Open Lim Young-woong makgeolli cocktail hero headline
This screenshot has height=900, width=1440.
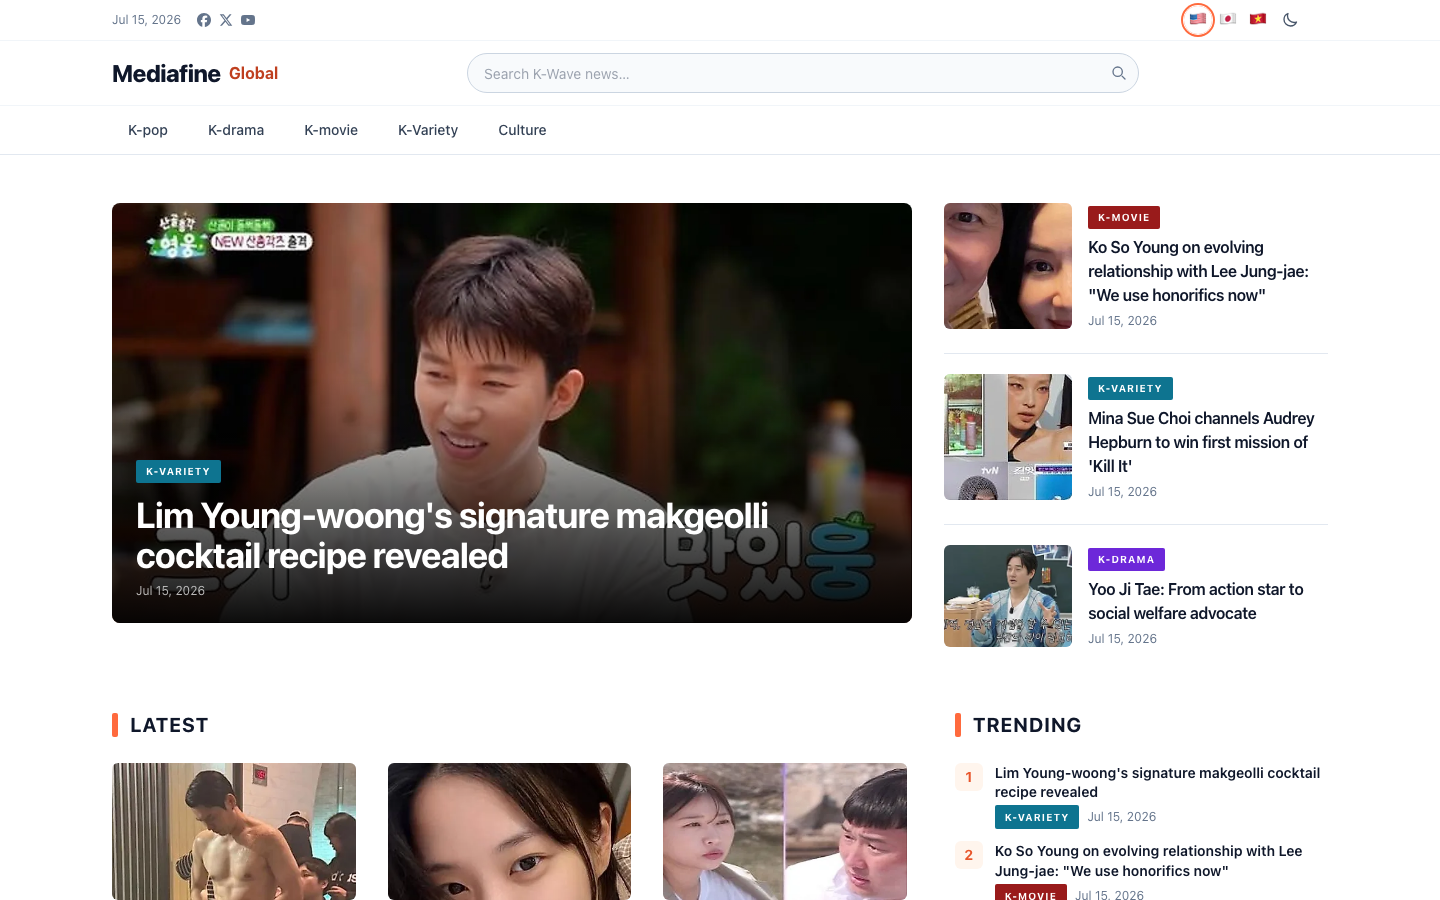(x=452, y=536)
